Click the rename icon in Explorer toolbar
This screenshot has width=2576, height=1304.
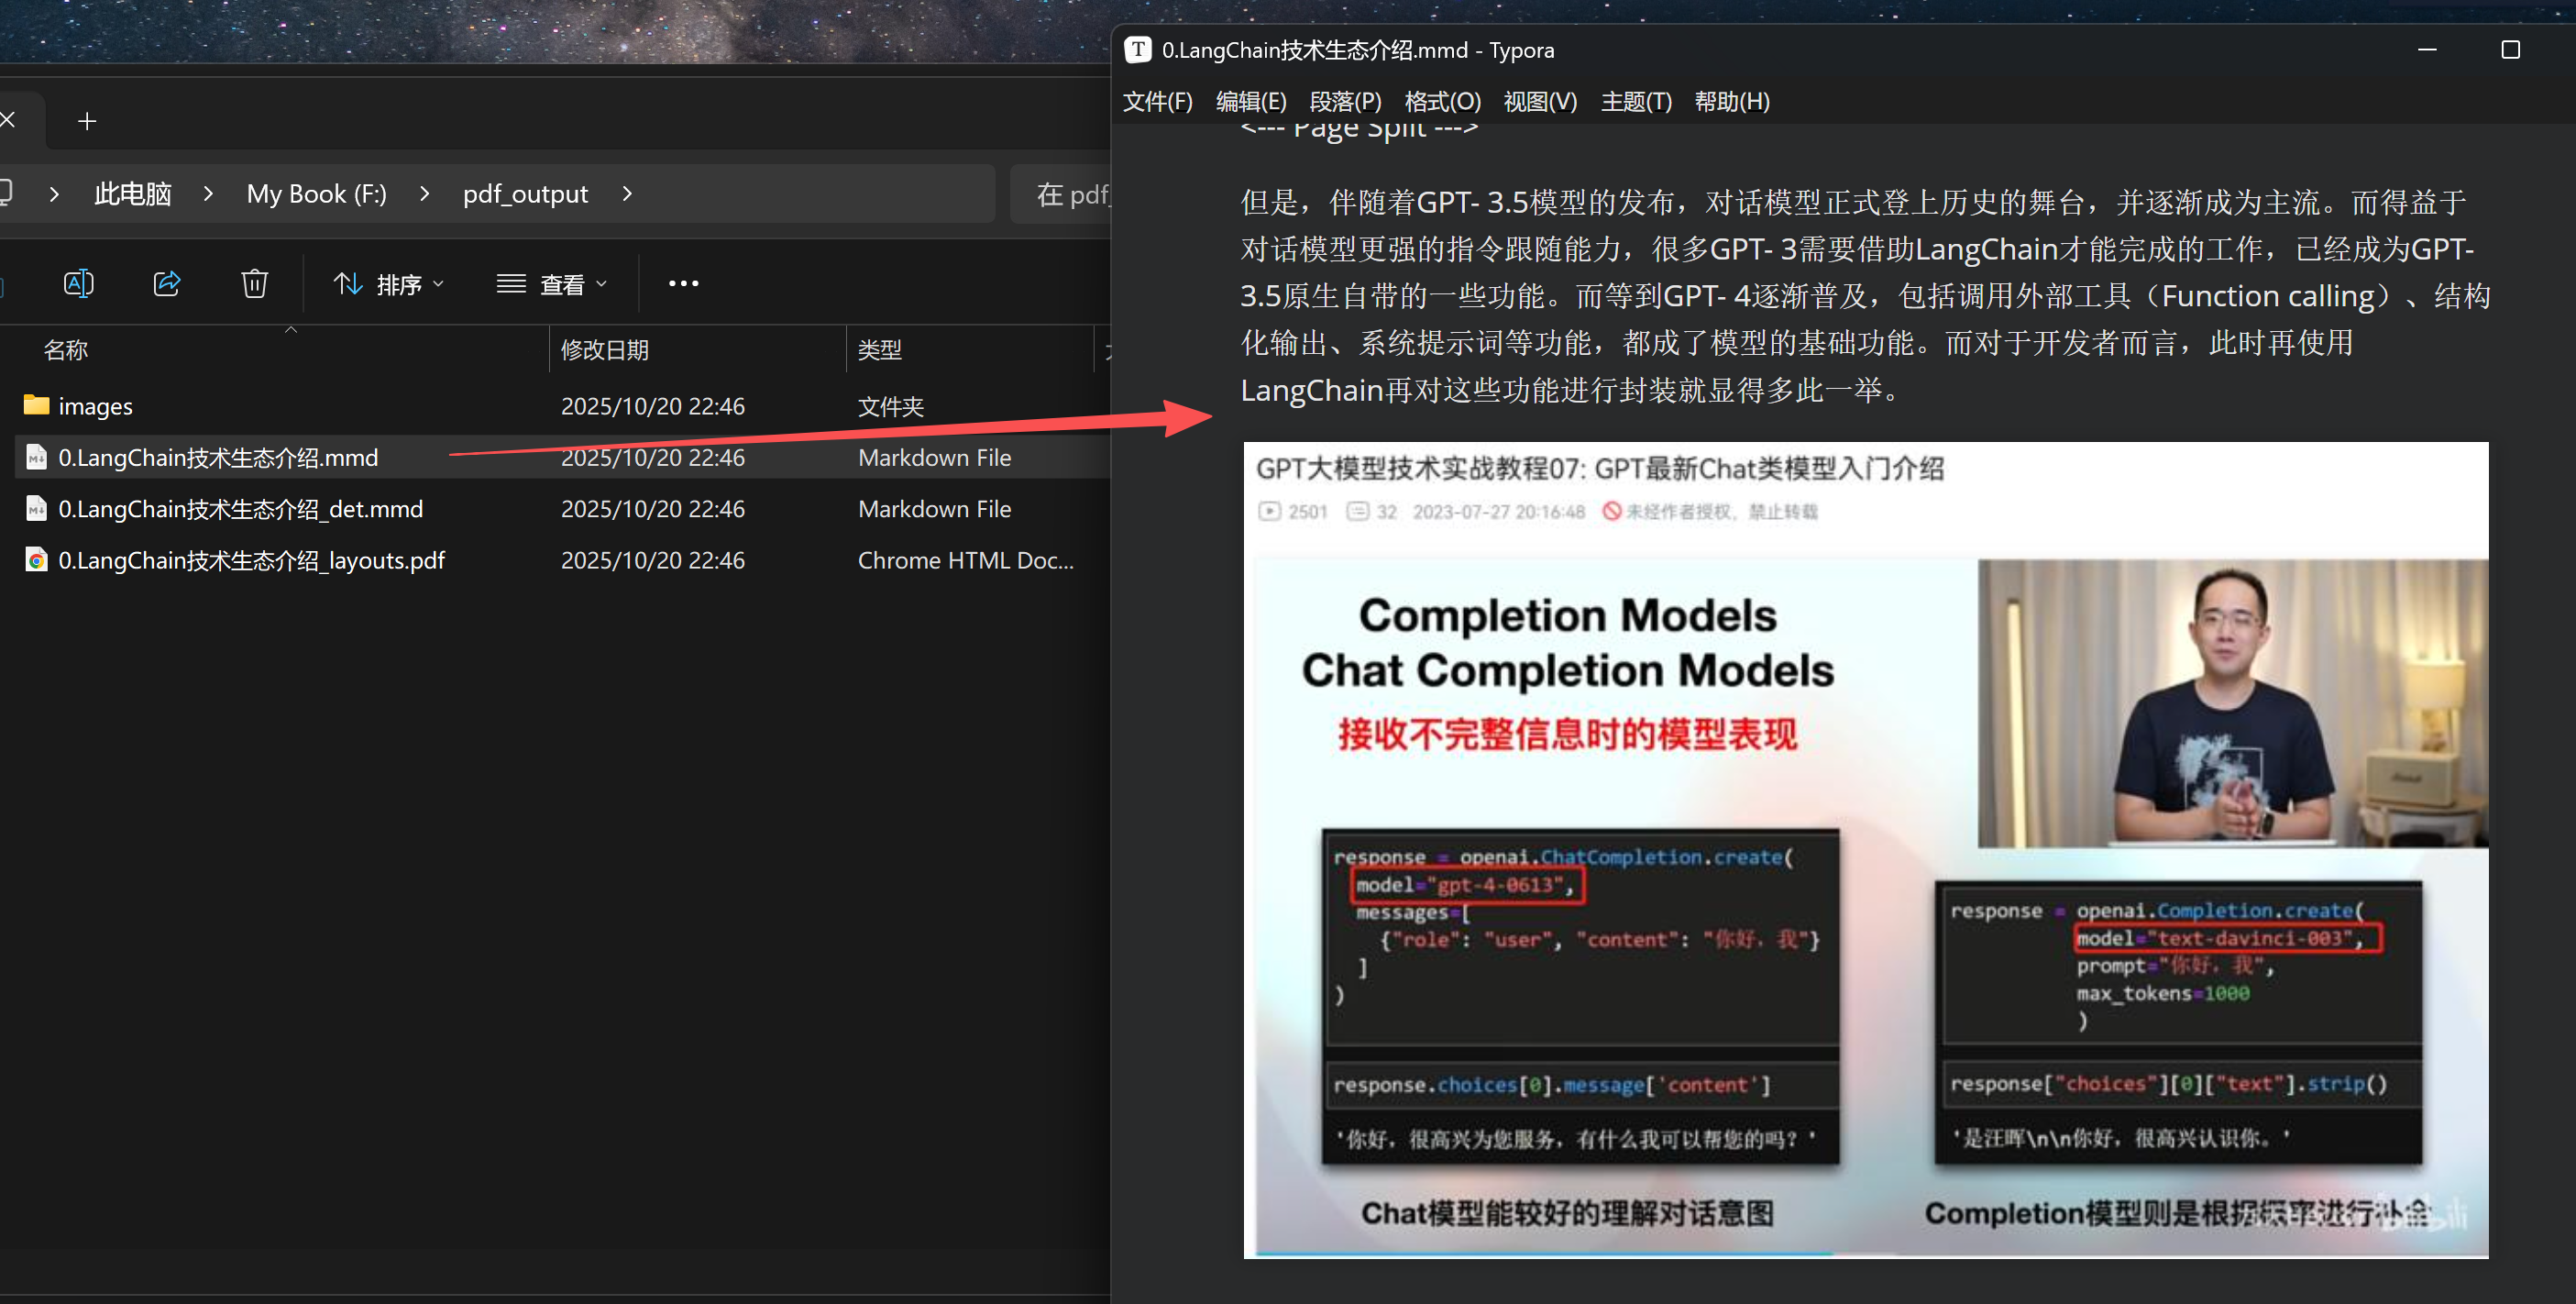point(78,284)
